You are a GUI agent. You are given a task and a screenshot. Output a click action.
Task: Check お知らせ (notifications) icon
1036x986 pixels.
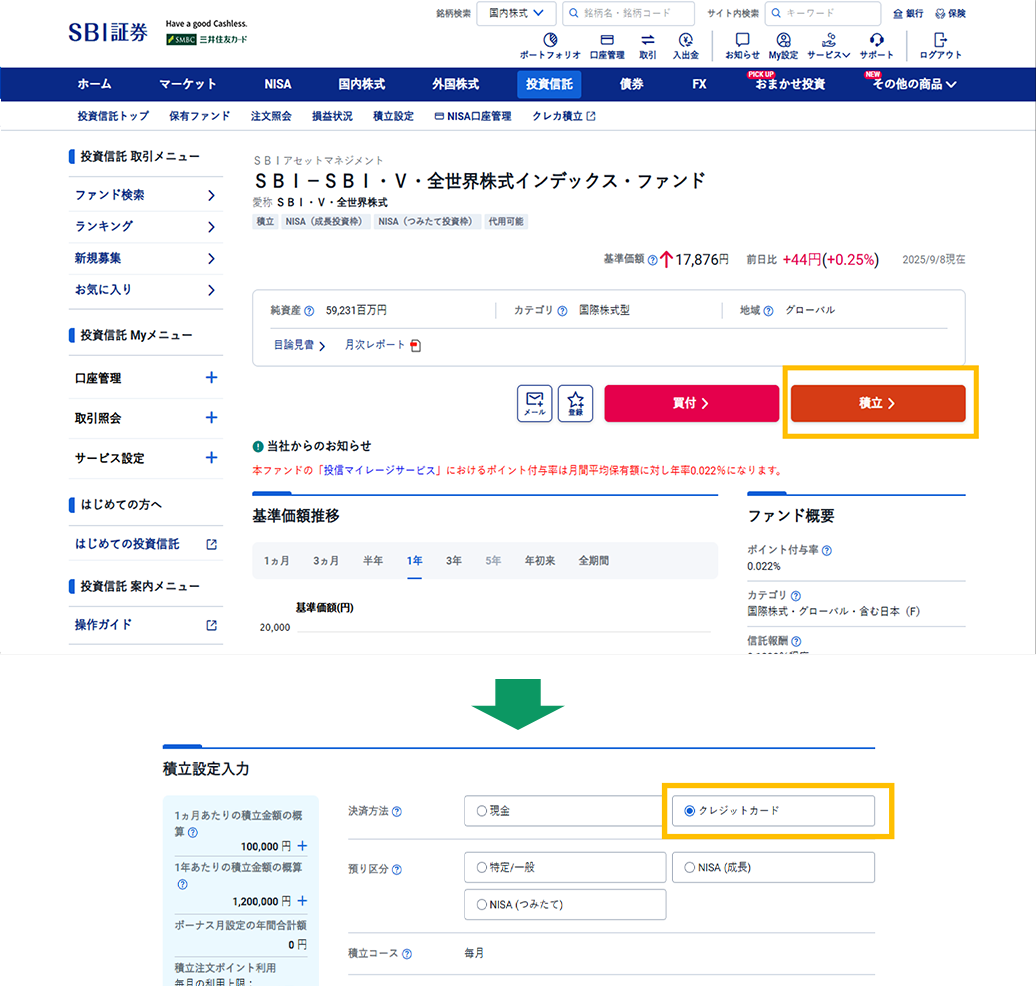tap(741, 46)
